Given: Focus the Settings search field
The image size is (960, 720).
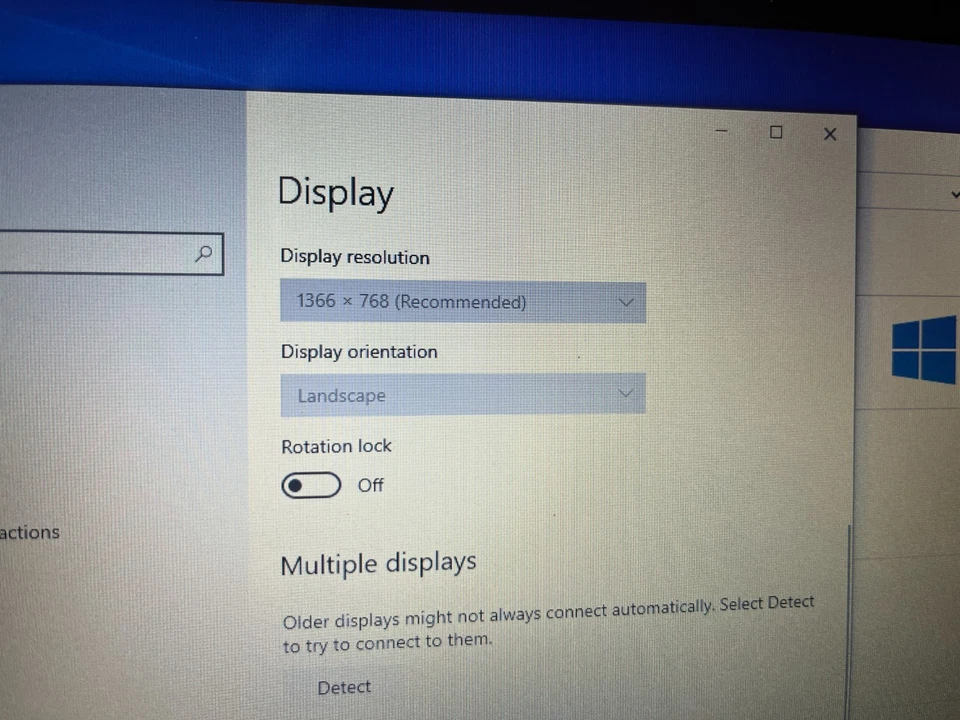Looking at the screenshot, I should point(111,253).
